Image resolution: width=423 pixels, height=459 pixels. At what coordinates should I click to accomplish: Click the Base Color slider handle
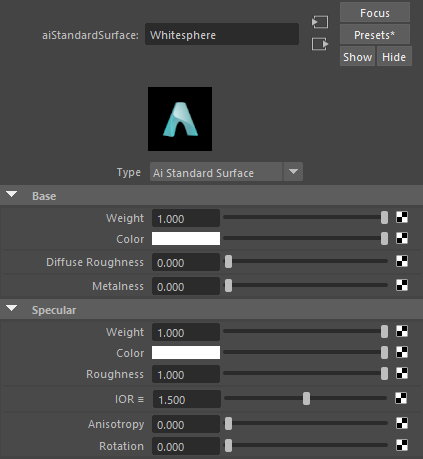click(x=384, y=238)
